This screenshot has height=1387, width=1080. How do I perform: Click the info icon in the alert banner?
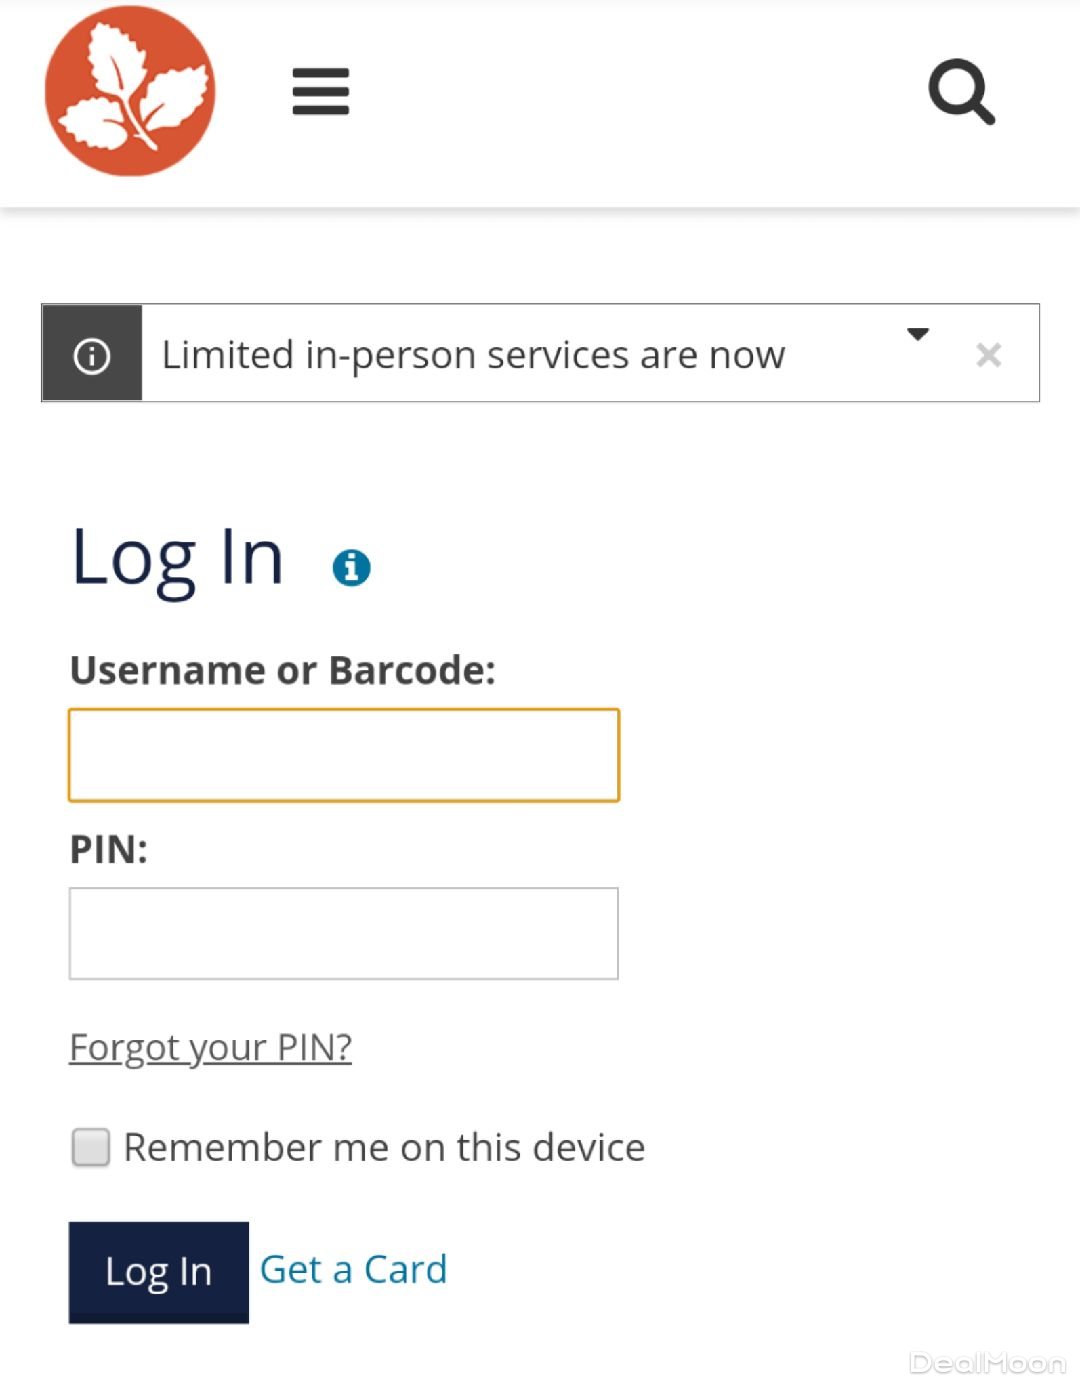[92, 355]
